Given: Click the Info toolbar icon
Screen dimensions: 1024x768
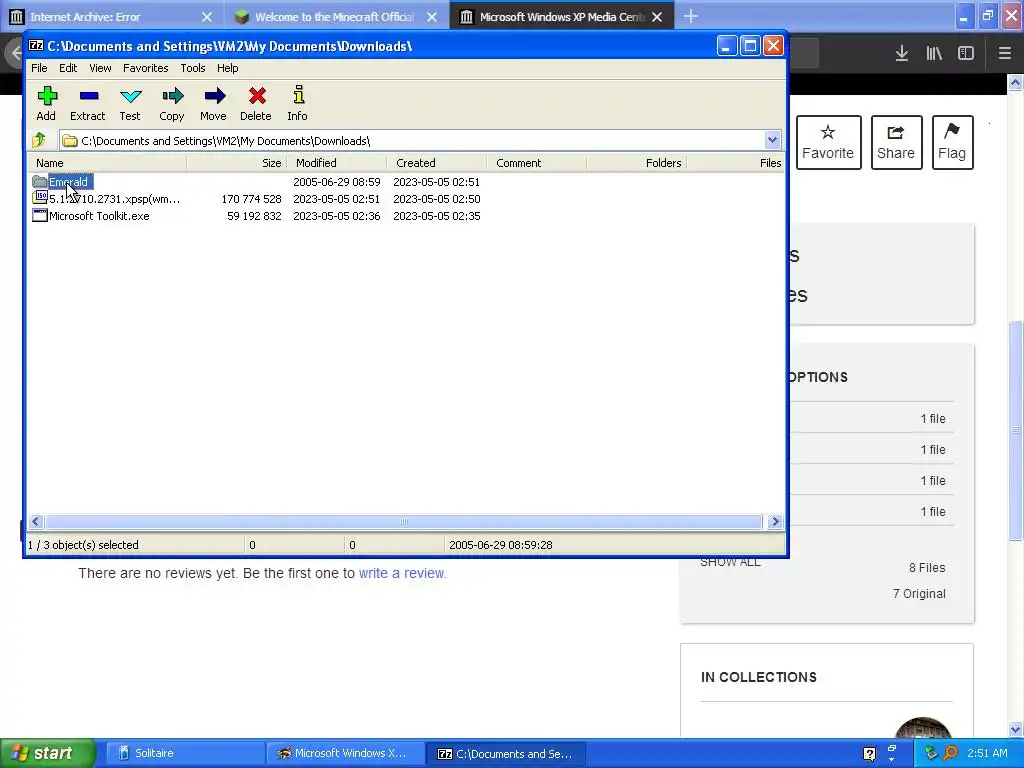Looking at the screenshot, I should coord(298,103).
